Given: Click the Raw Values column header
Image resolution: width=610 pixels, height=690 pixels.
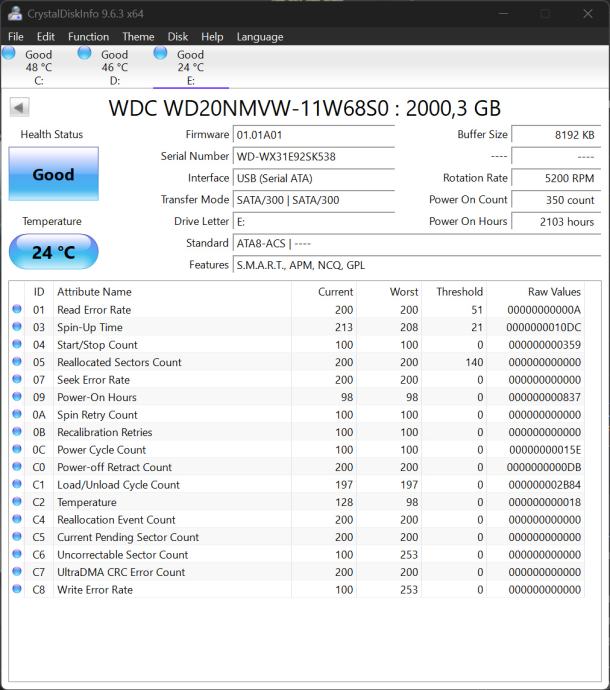Looking at the screenshot, I should tap(536, 292).
